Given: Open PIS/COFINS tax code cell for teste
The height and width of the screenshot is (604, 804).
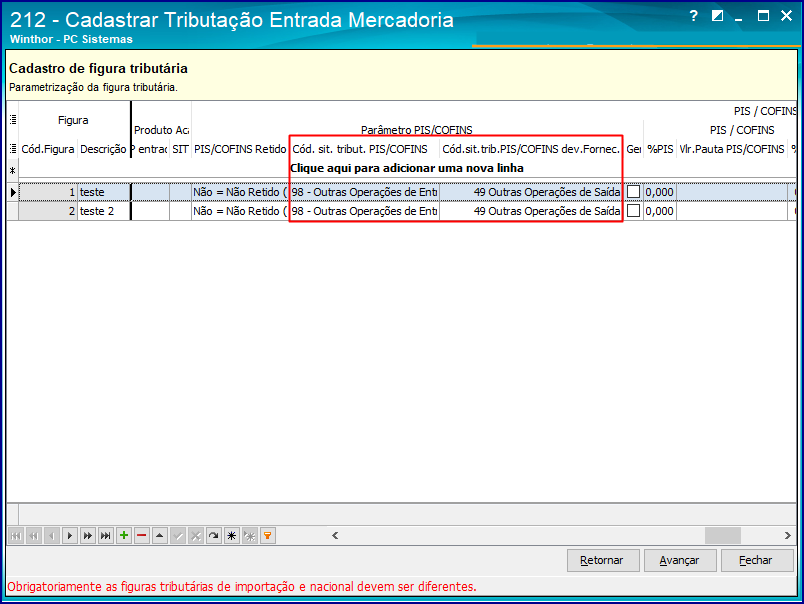Looking at the screenshot, I should (365, 192).
